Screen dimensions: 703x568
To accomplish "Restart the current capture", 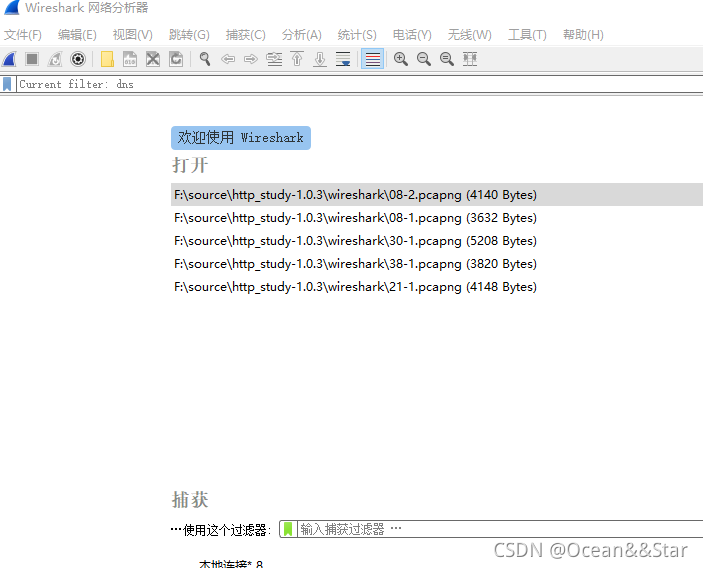I will tap(55, 59).
